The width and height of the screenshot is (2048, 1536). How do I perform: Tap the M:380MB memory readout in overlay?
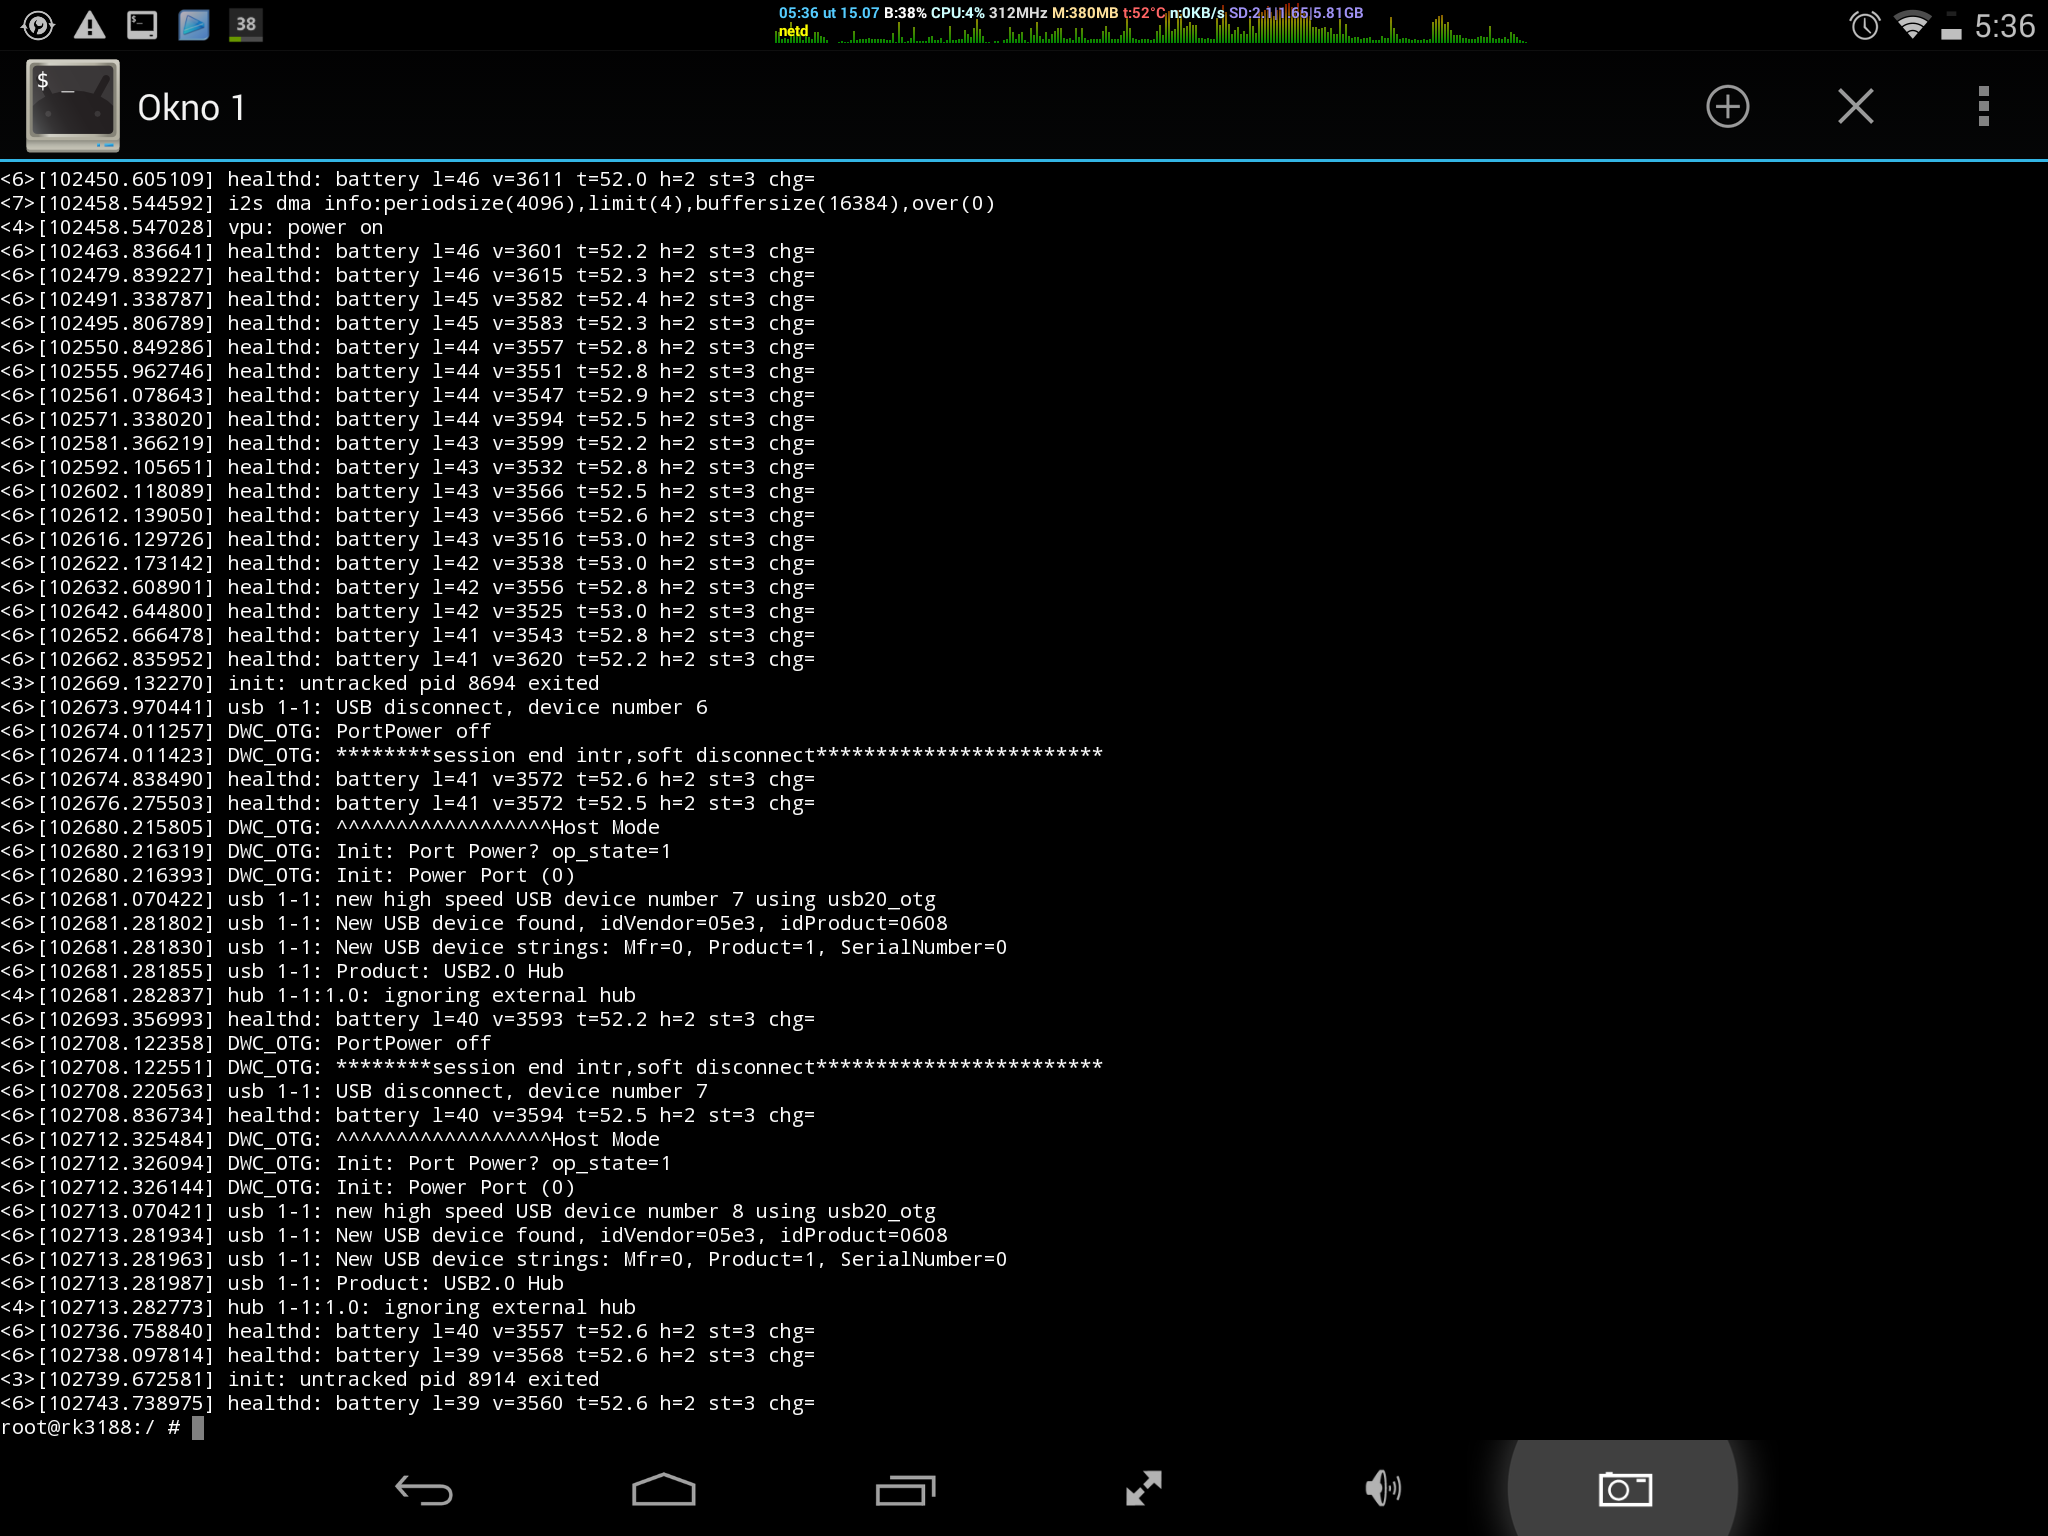pyautogui.click(x=1085, y=13)
